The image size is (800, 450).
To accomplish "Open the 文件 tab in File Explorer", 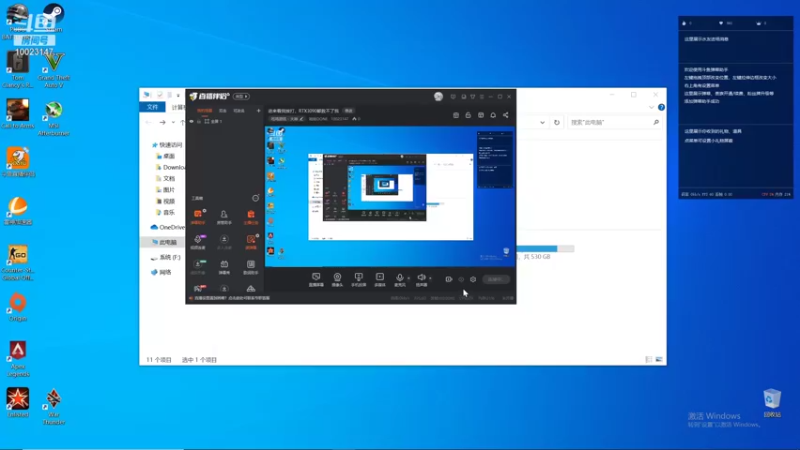I will coord(152,107).
